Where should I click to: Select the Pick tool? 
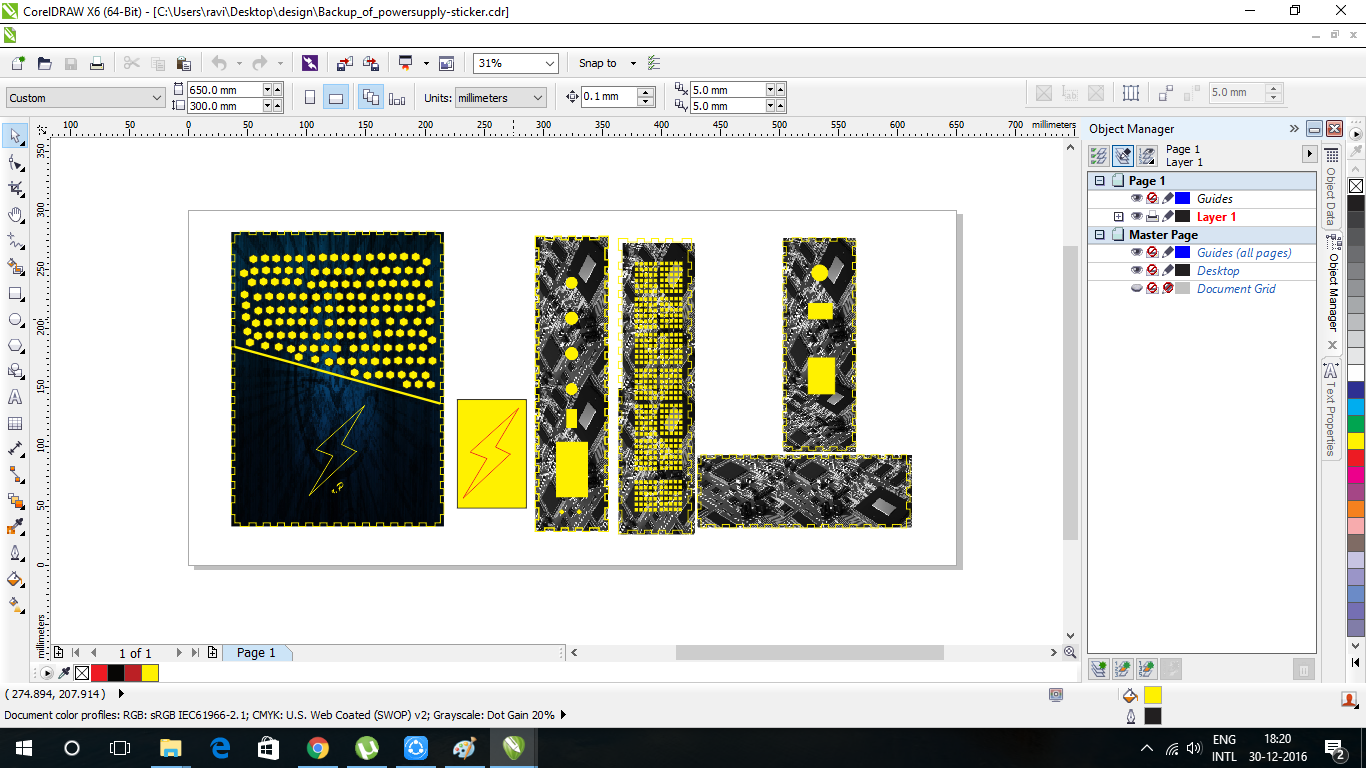[x=15, y=136]
